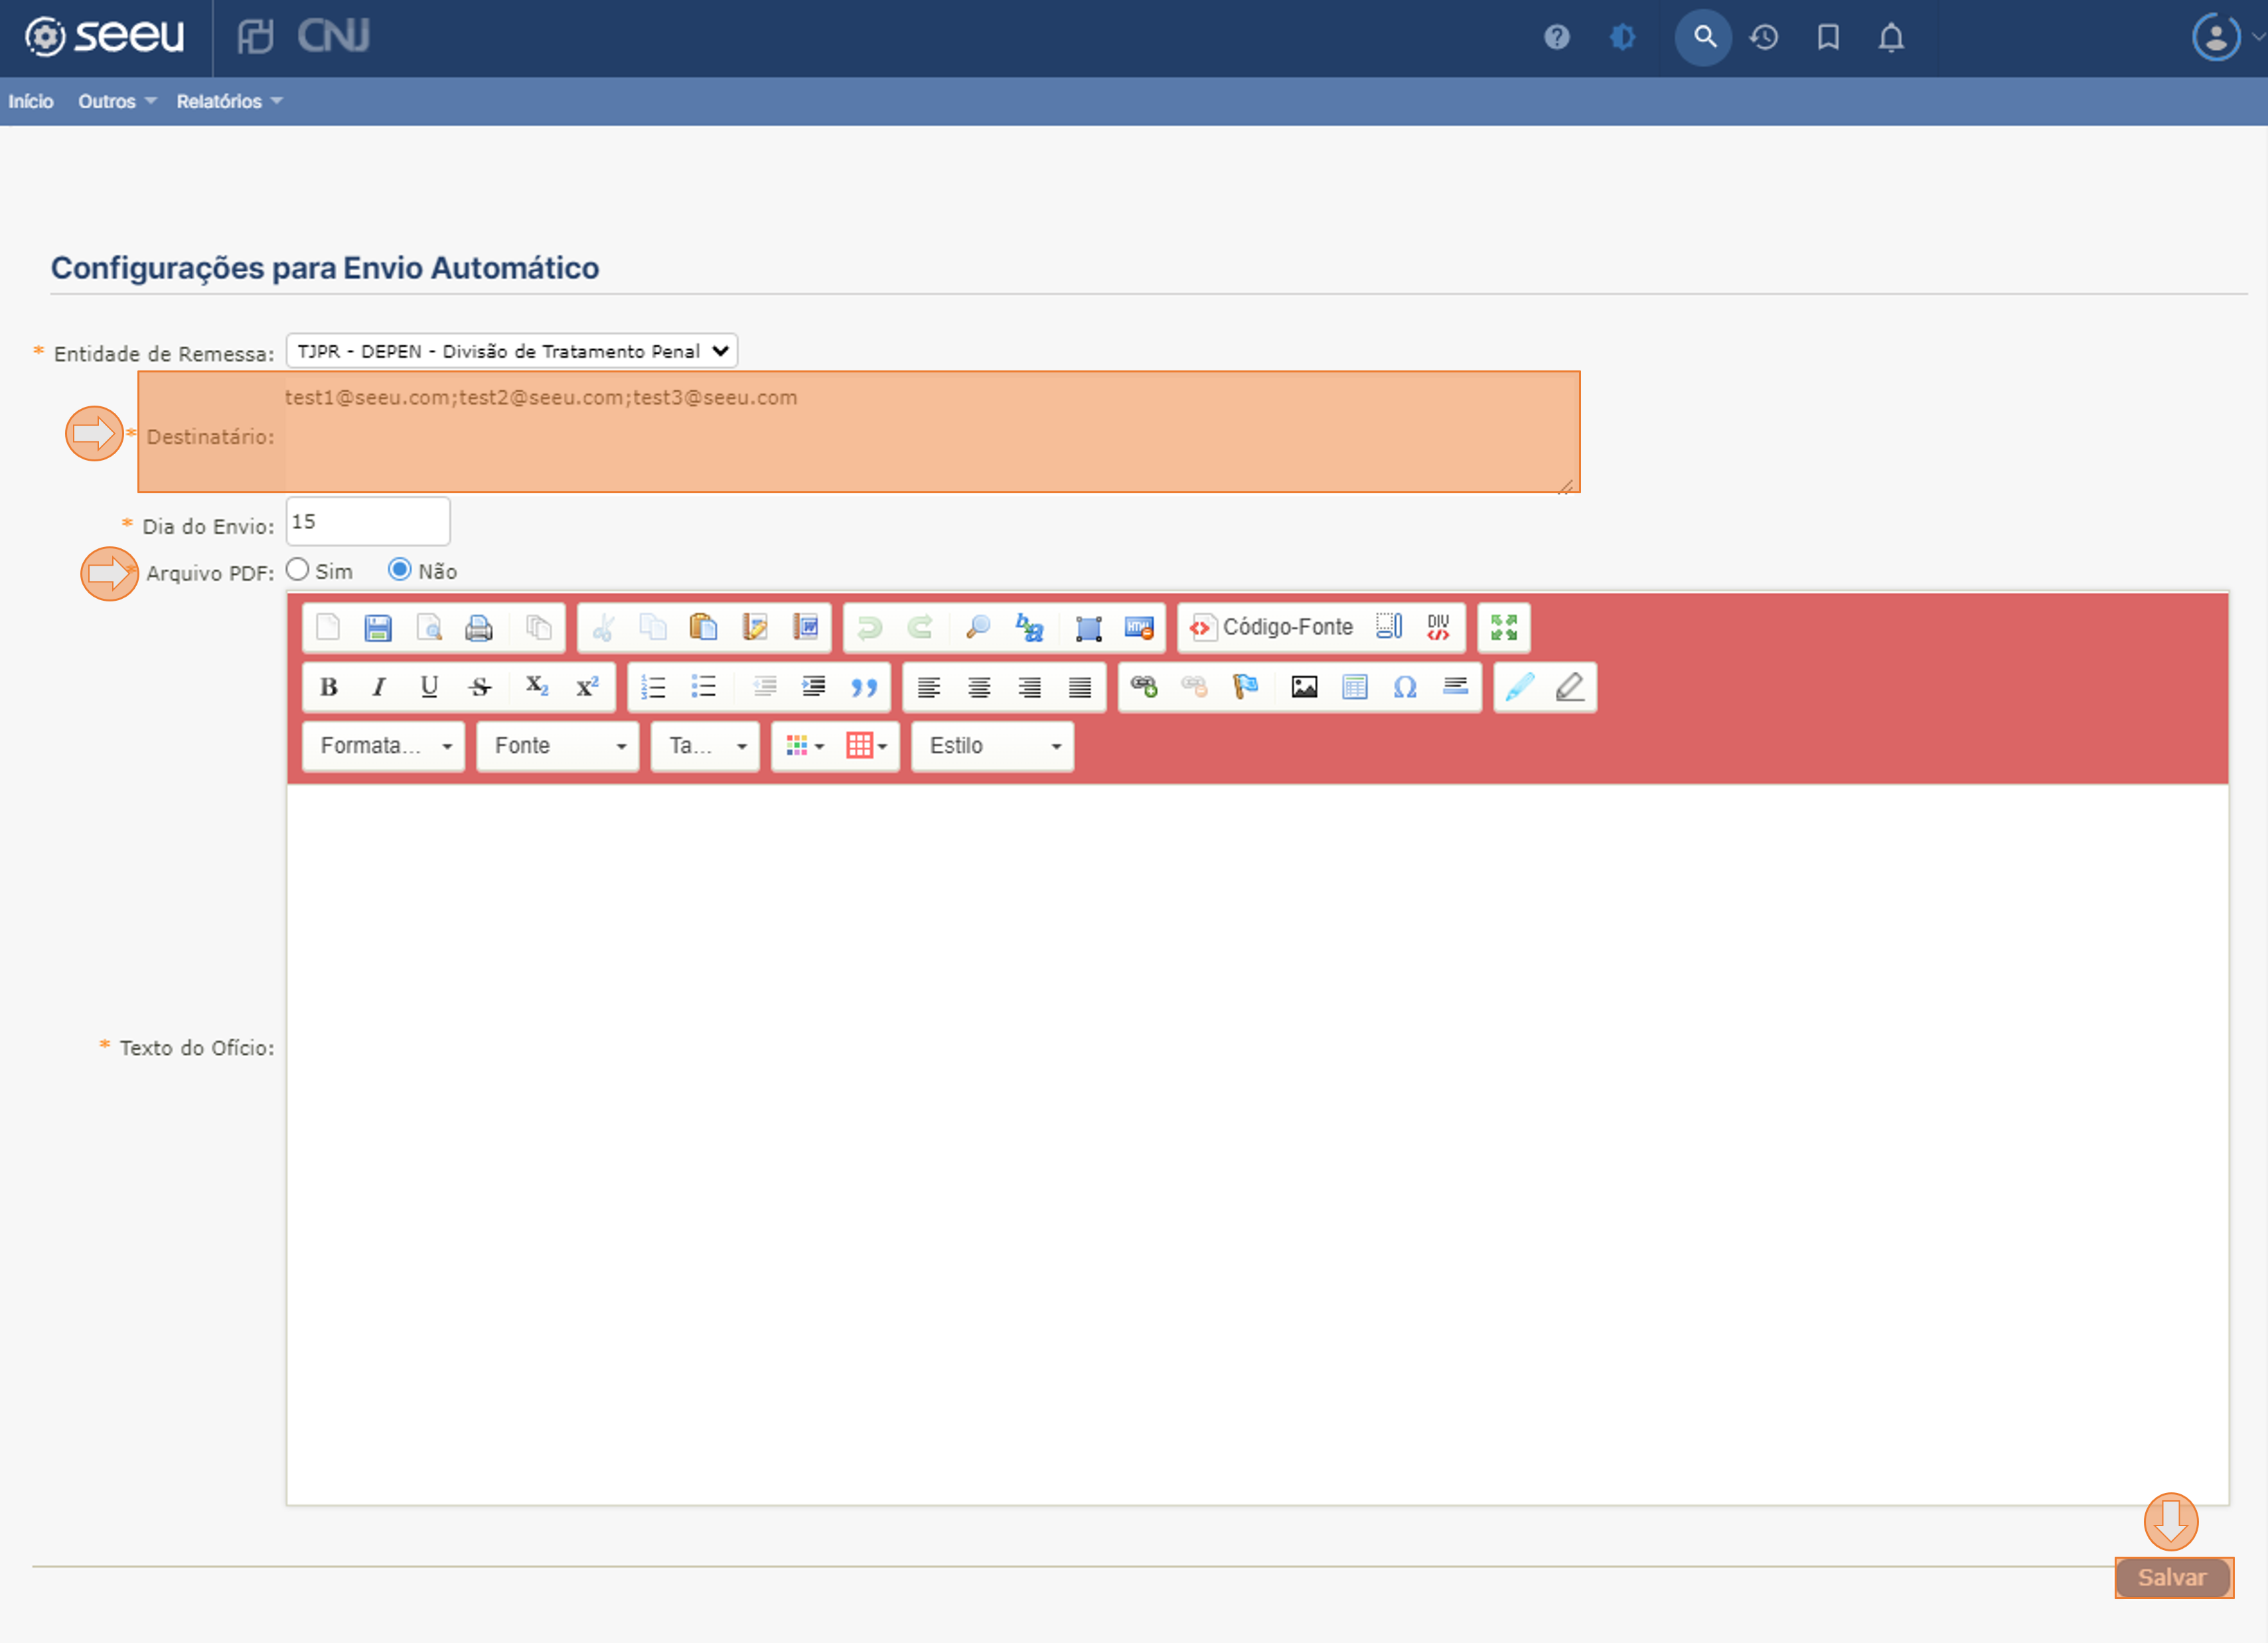Click the seeu logo
Screen dimensions: 2268x1643
104,37
